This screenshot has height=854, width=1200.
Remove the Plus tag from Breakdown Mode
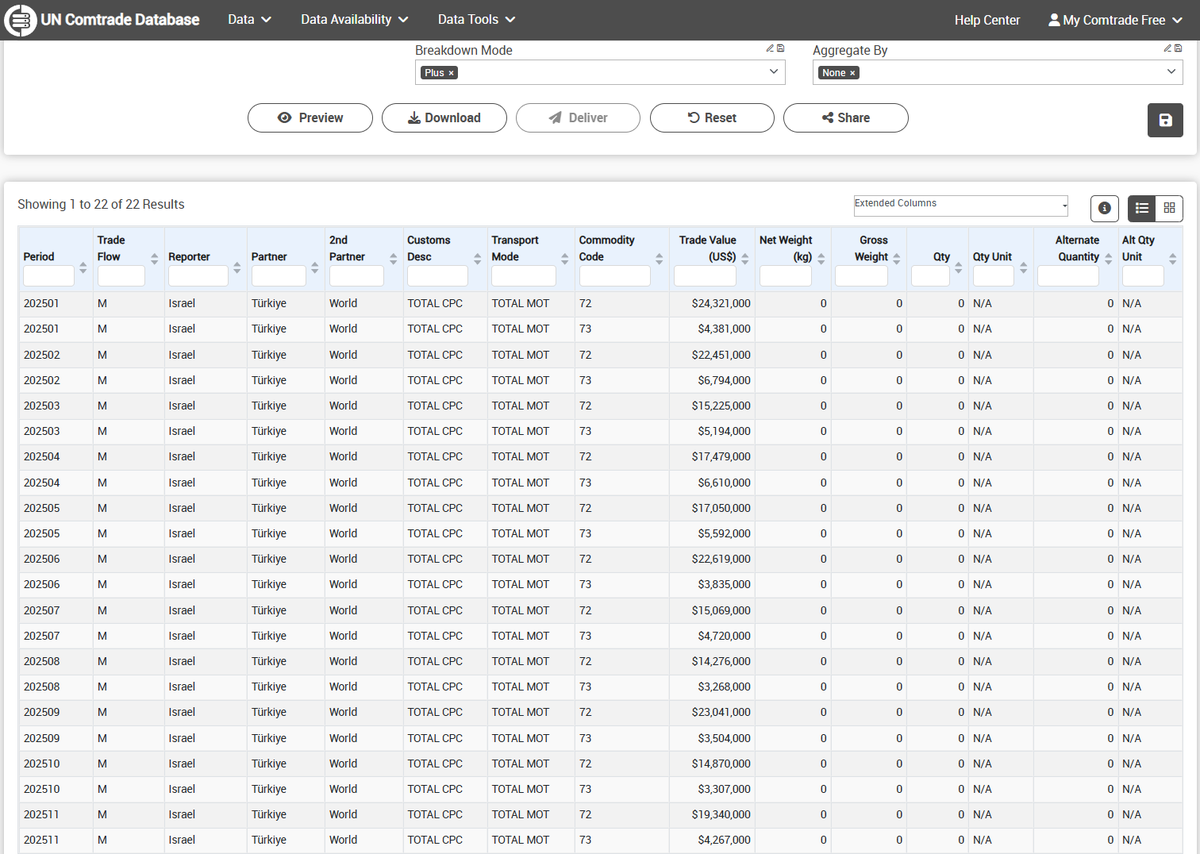pos(451,73)
